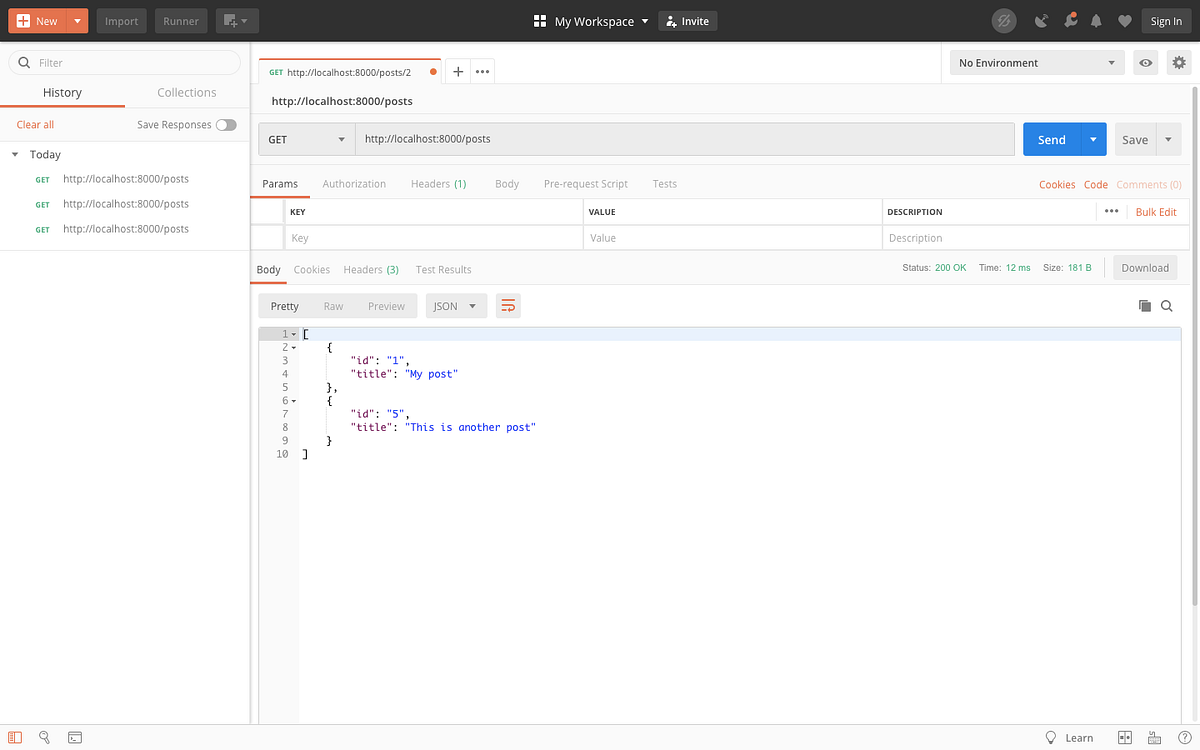Click the heart icon in the header
1200x750 pixels.
pyautogui.click(x=1125, y=21)
